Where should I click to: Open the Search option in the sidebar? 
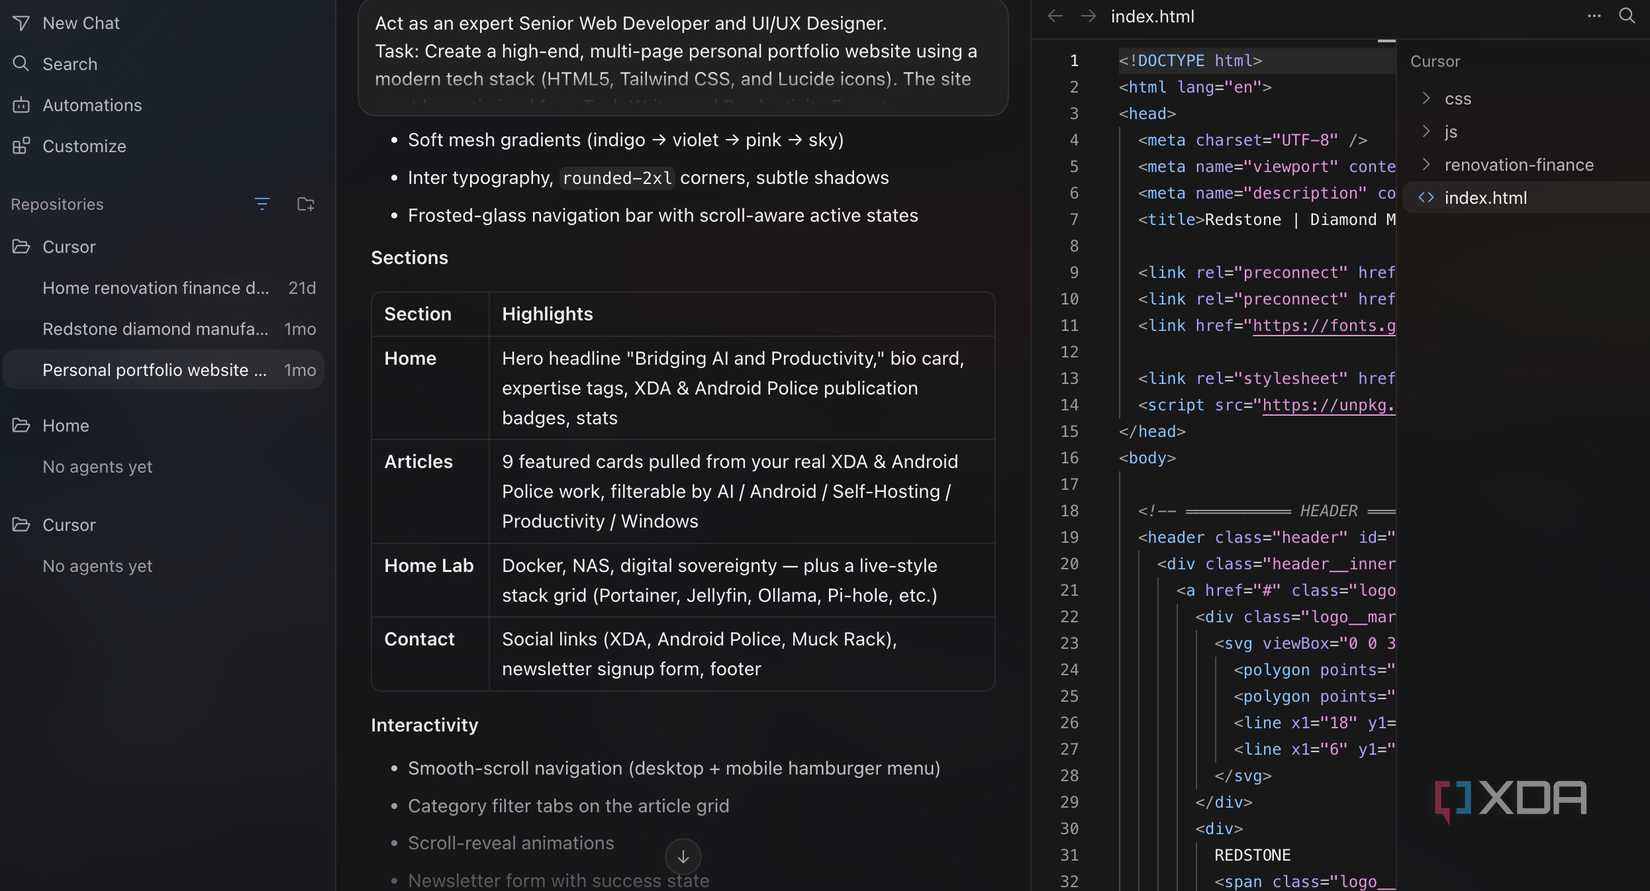coord(55,64)
